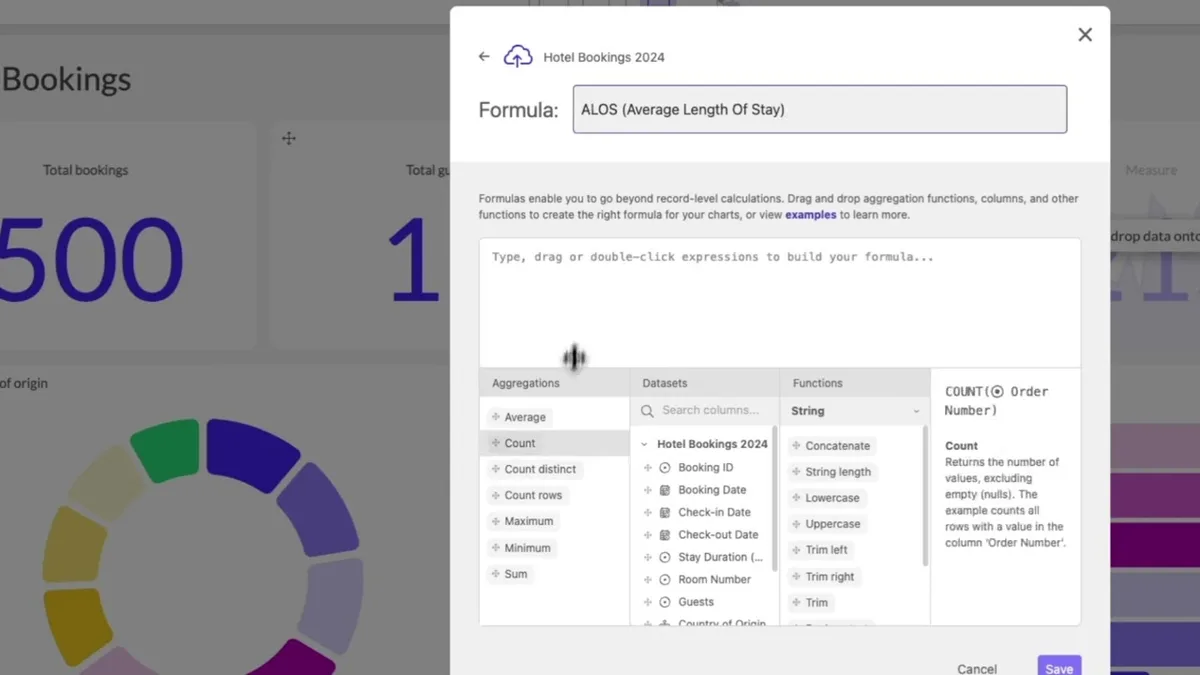
Task: Open the String function category dropdown
Action: coord(854,411)
